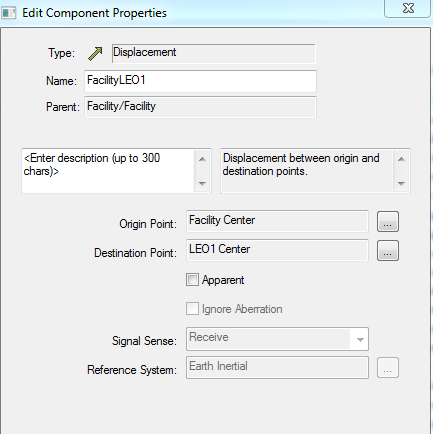Click the Parent field Facility/Facility

coord(200,107)
